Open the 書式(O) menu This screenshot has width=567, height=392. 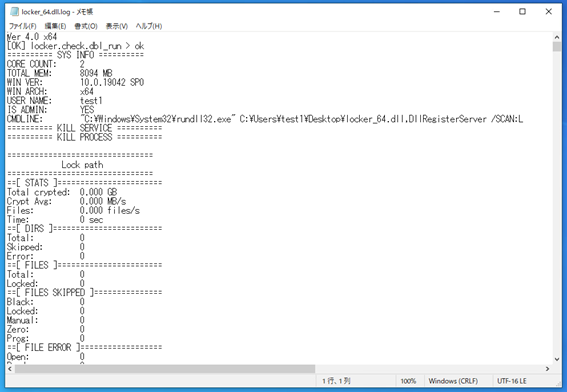tap(86, 26)
